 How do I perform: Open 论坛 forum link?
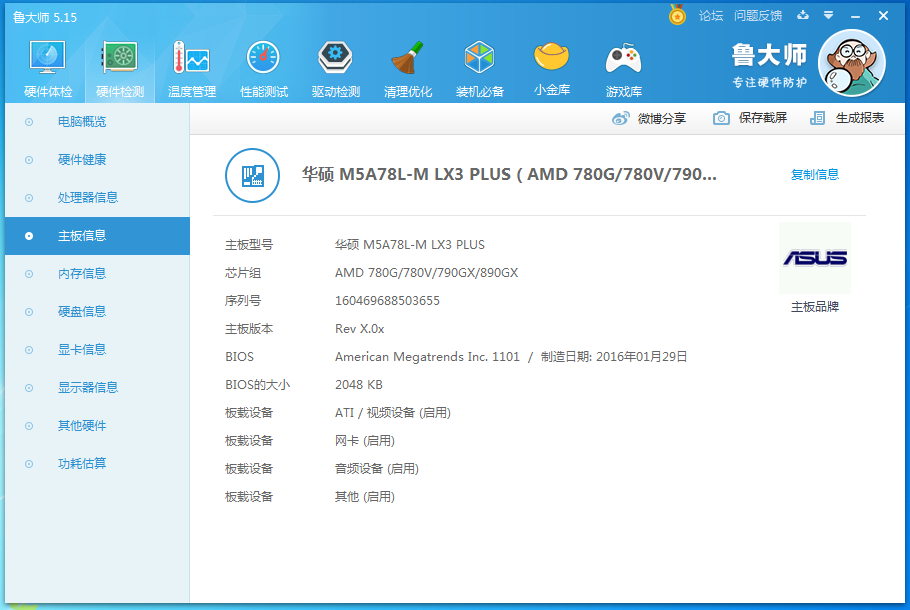click(x=711, y=16)
